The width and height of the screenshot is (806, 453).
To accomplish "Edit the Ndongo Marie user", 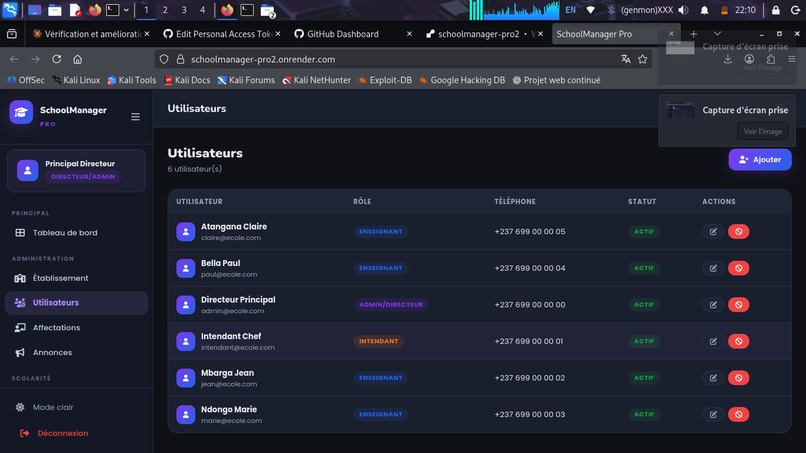I will tap(713, 414).
